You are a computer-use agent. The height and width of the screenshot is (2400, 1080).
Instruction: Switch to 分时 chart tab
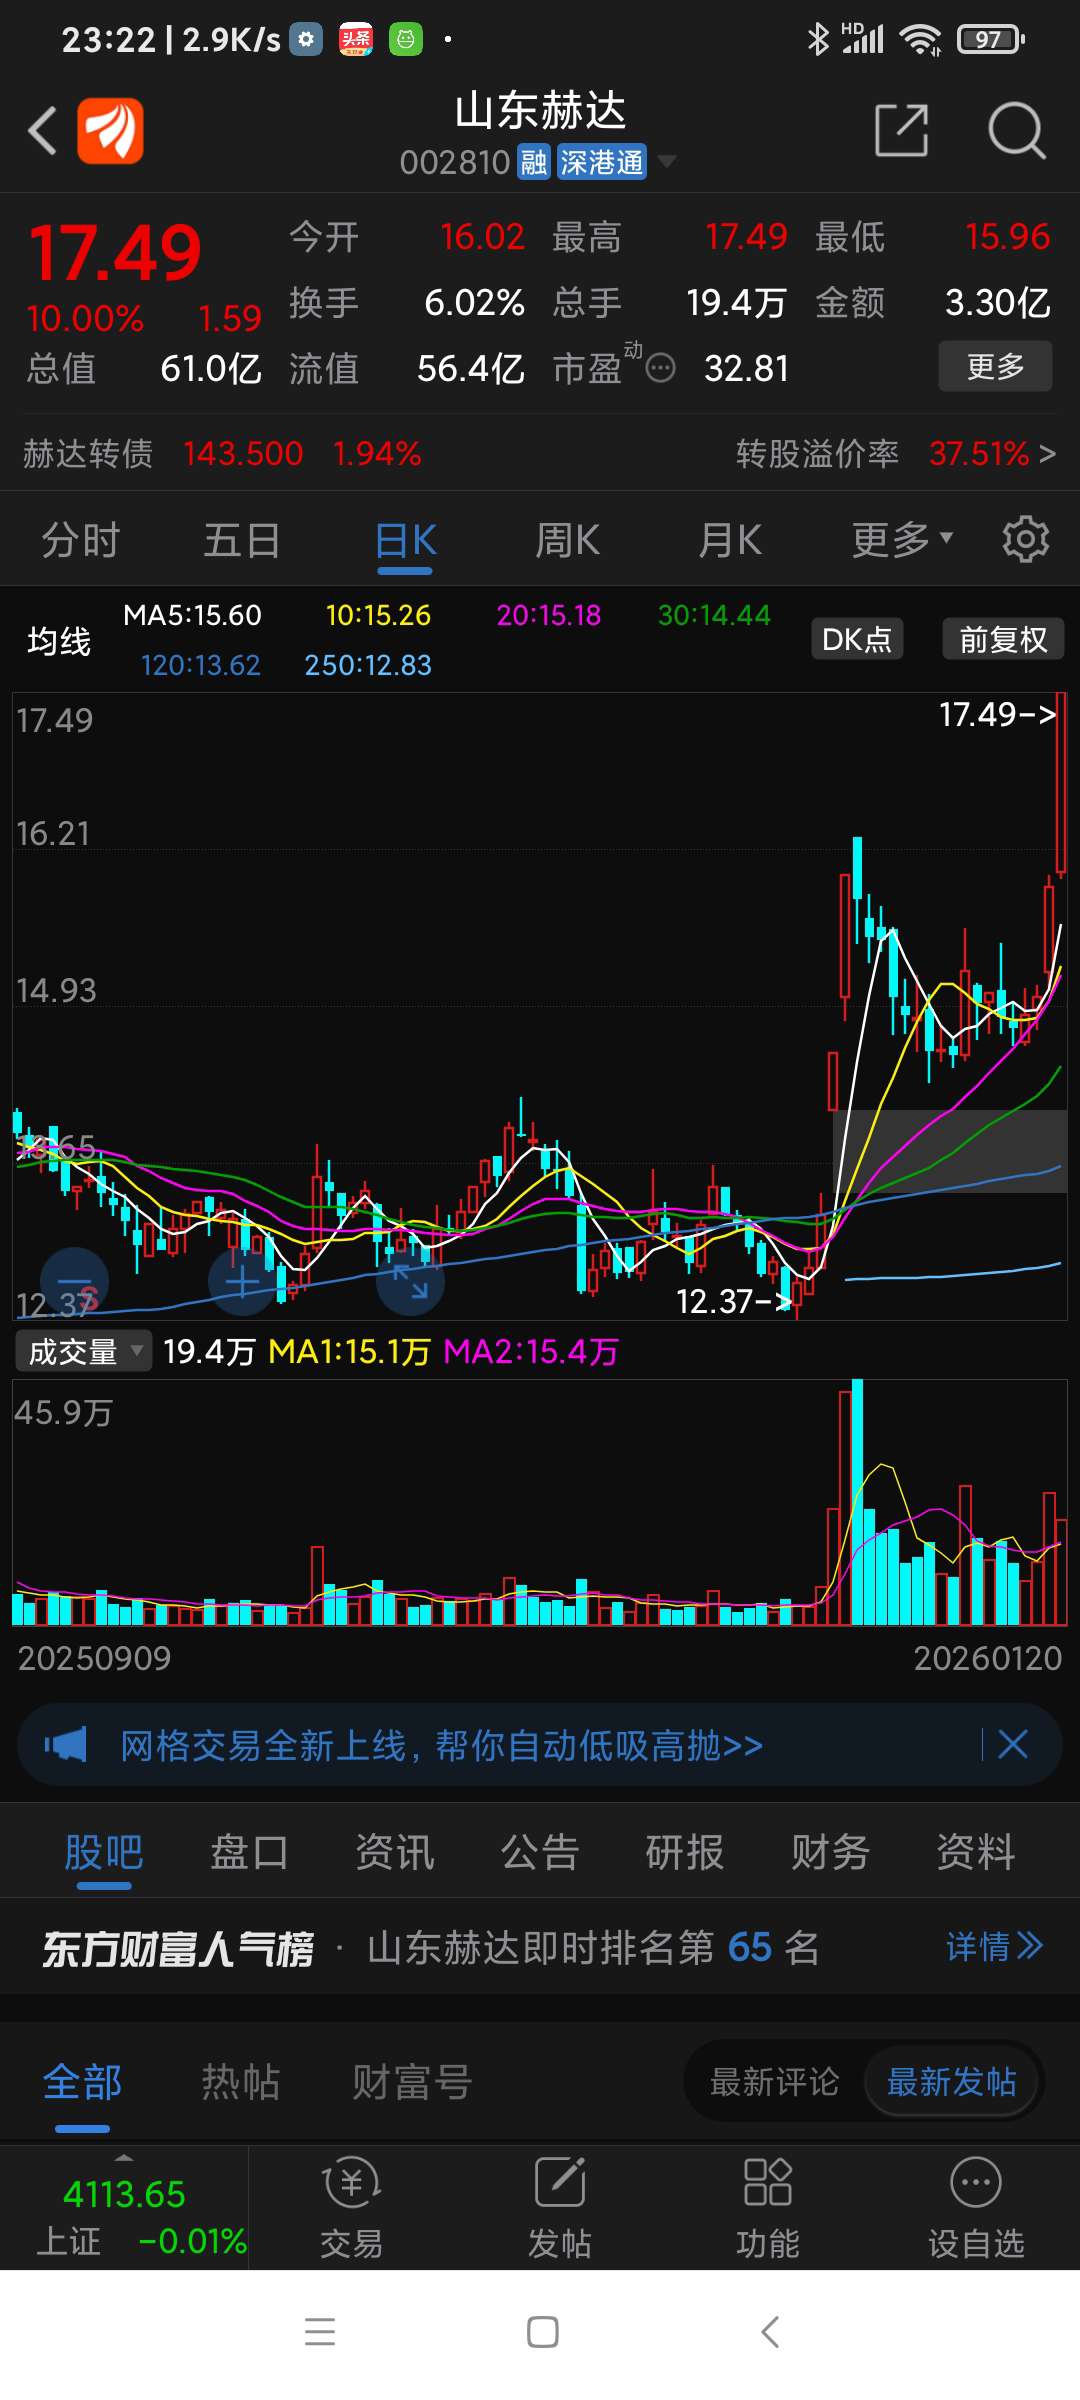pos(80,540)
